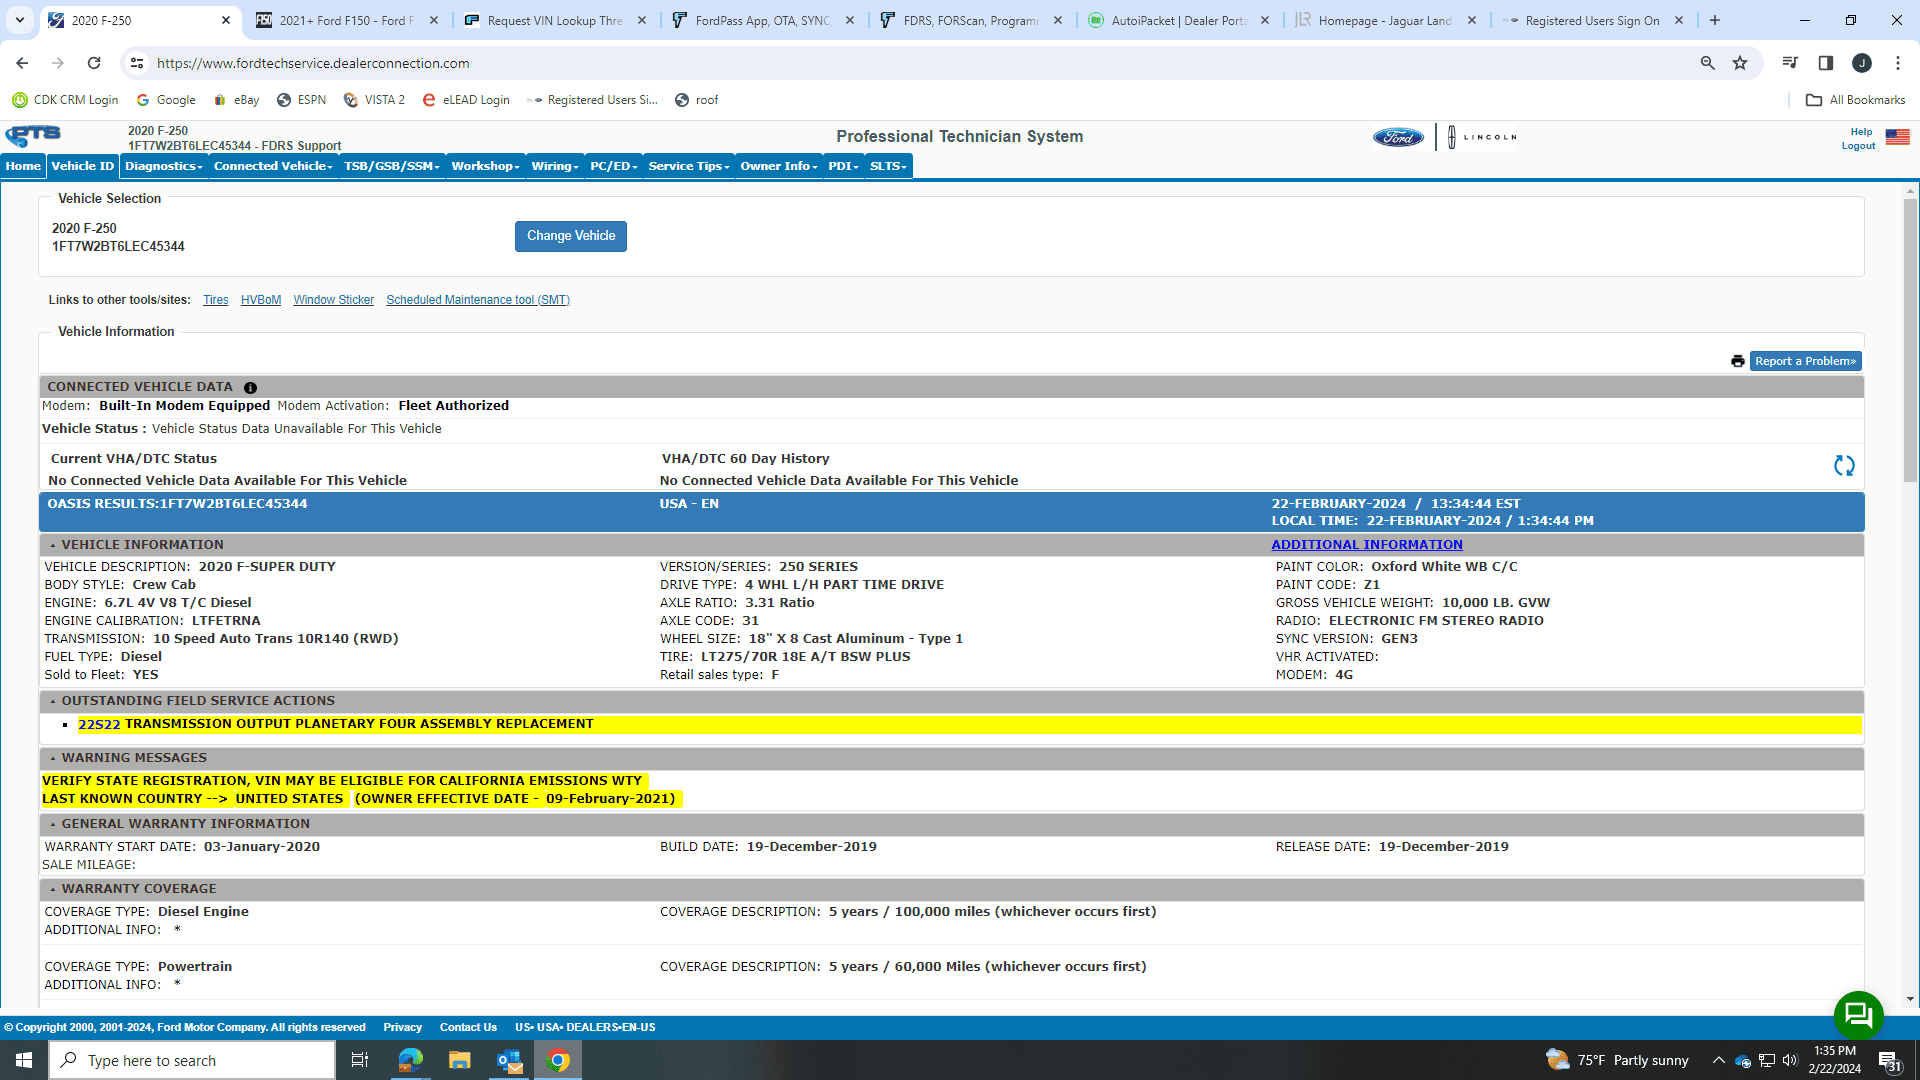
Task: Click browser reload icon
Action: pyautogui.click(x=94, y=63)
